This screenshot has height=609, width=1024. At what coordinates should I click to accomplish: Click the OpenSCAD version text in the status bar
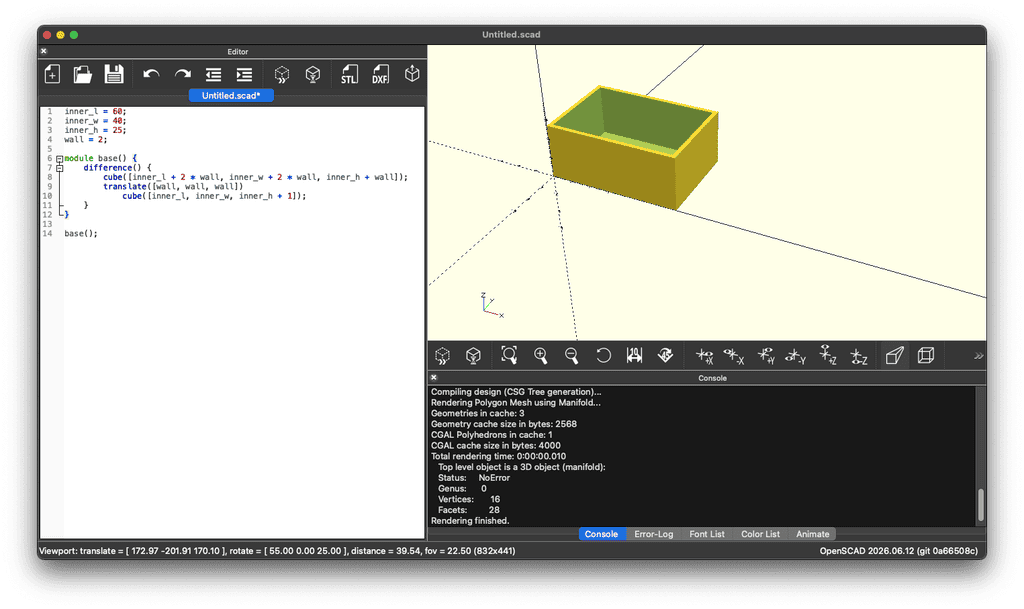pos(899,551)
